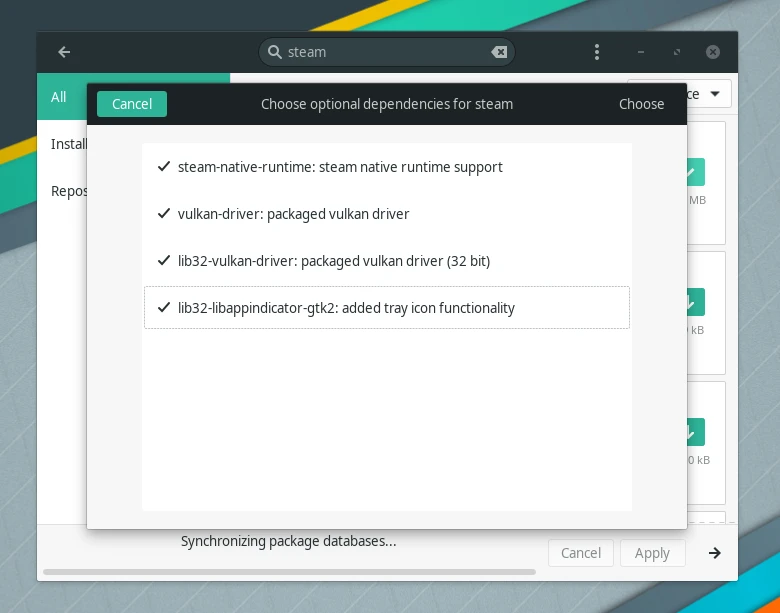Image resolution: width=780 pixels, height=613 pixels.
Task: Click the install button above the 0 kB label
Action: (695, 431)
